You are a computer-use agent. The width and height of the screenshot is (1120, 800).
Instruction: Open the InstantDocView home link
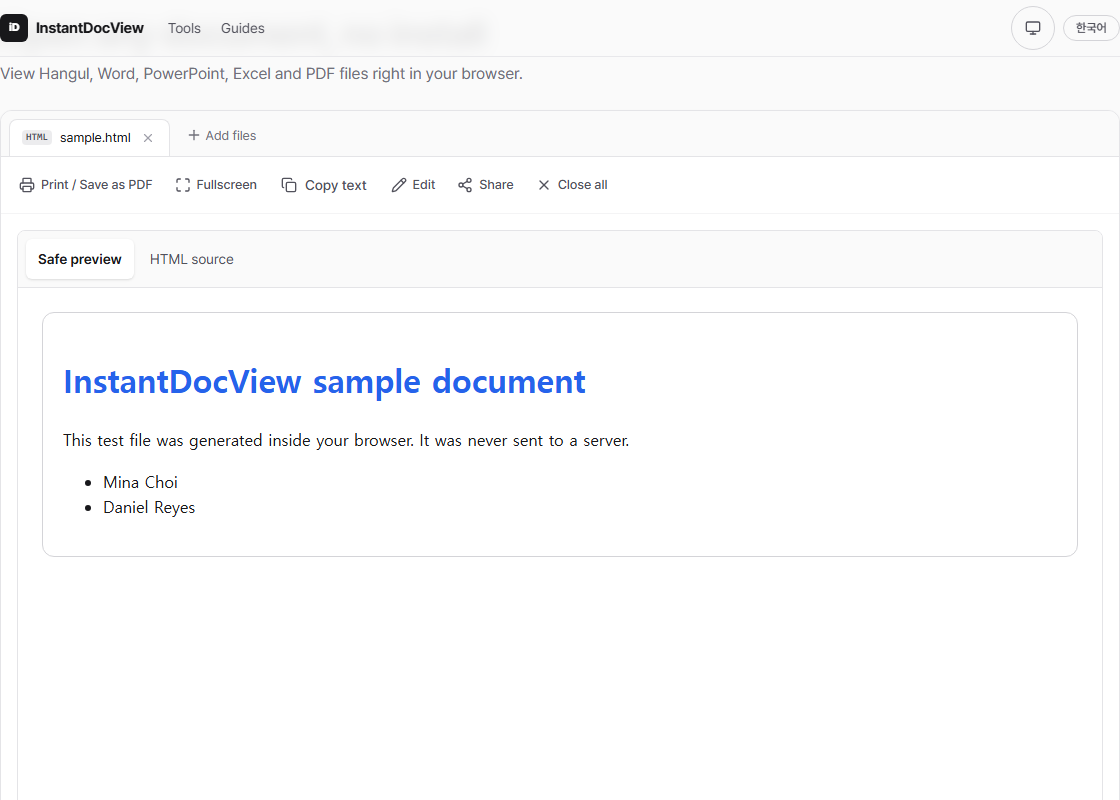tap(89, 28)
